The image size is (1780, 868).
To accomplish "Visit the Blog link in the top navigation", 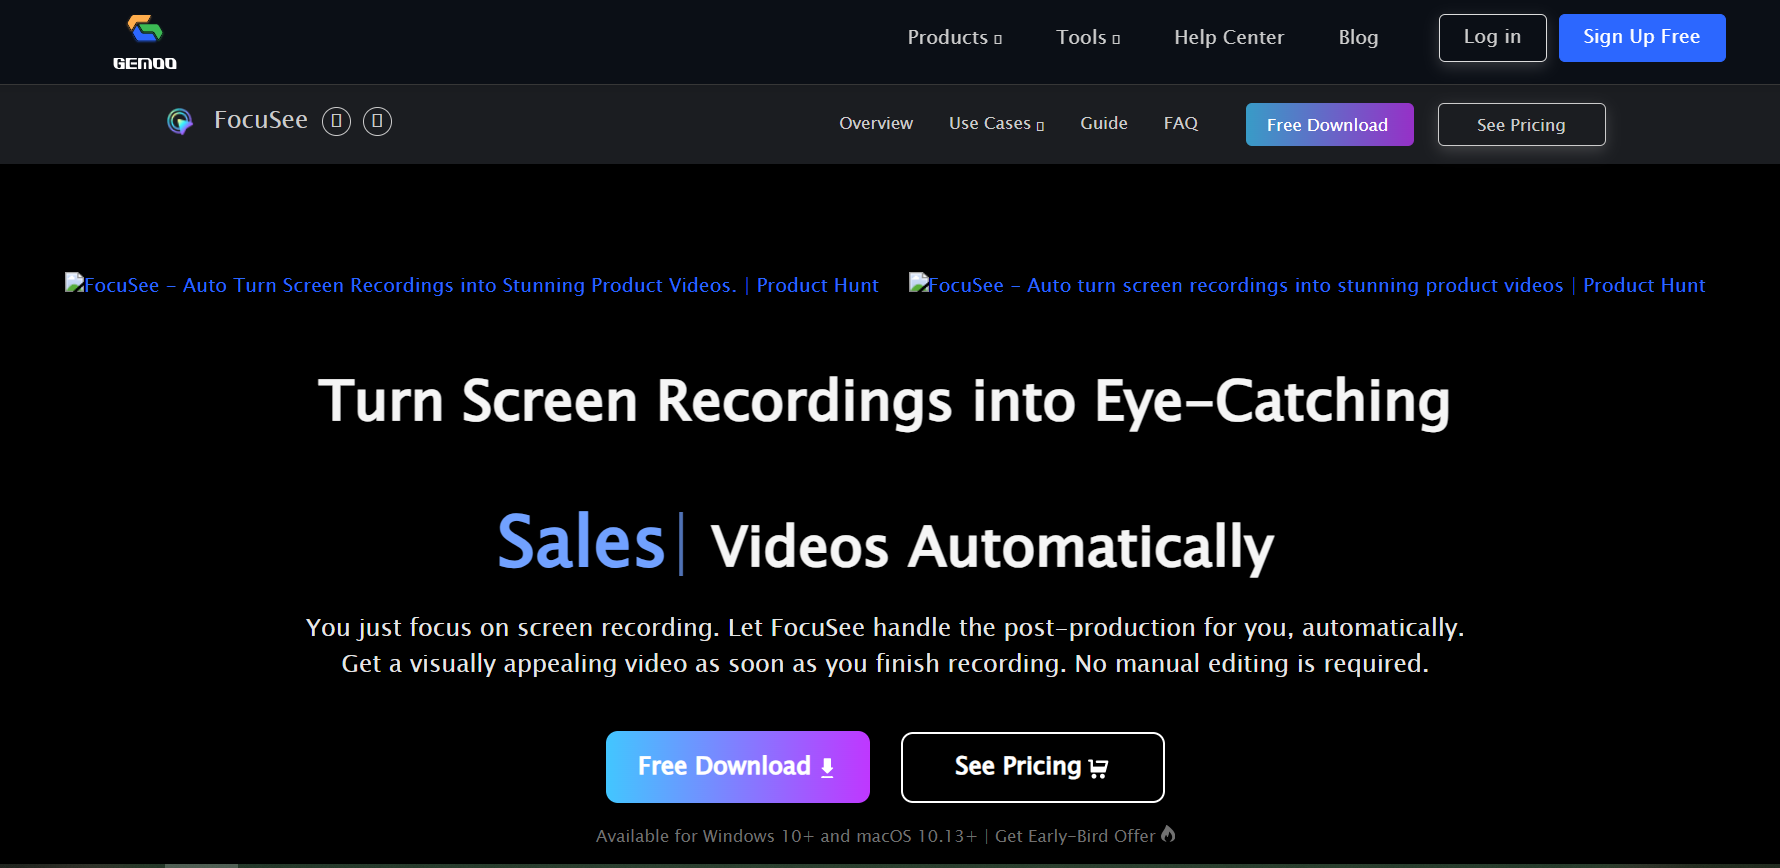I will click(x=1358, y=38).
